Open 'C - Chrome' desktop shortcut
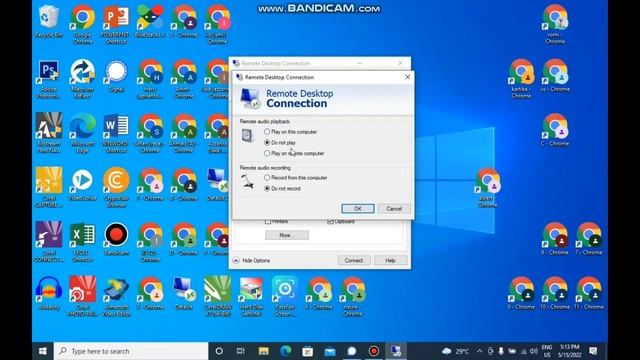This screenshot has width=640, height=360. point(555,130)
